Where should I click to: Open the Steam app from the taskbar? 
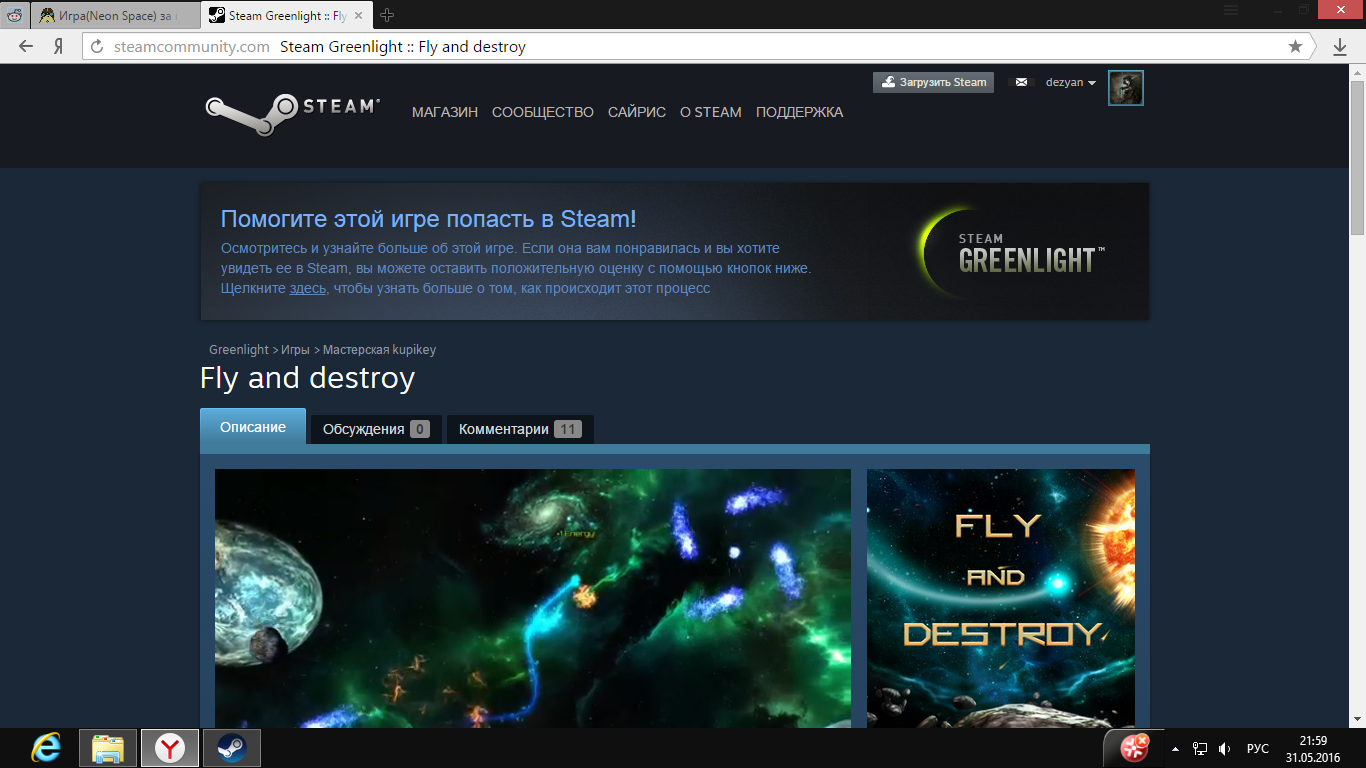coord(231,748)
